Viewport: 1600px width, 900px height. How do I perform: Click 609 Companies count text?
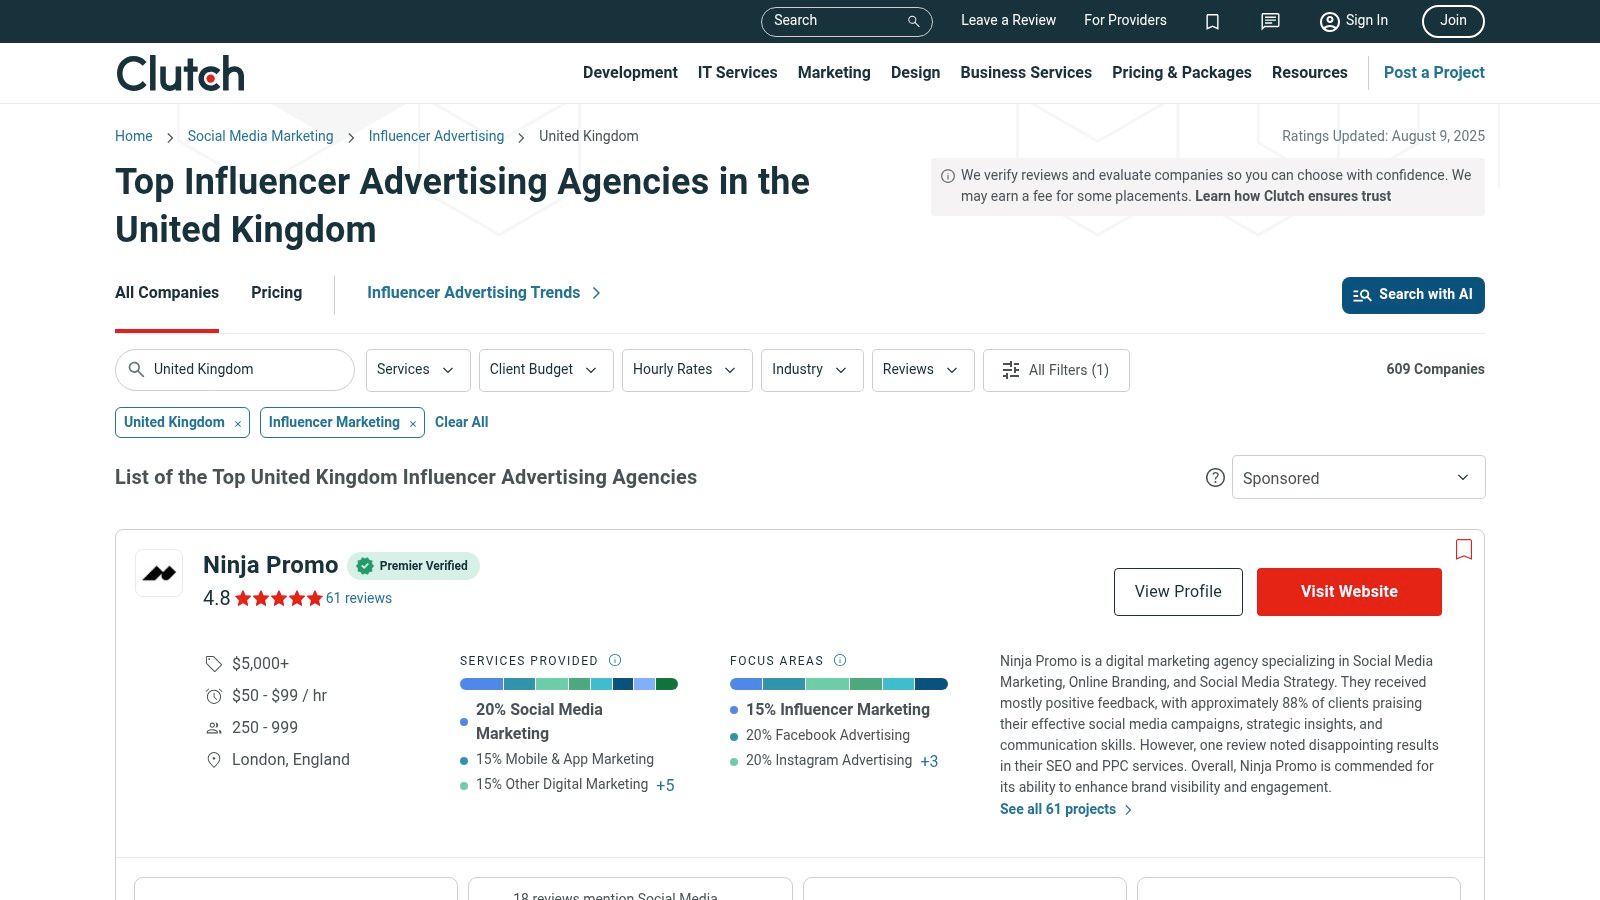[x=1435, y=369]
